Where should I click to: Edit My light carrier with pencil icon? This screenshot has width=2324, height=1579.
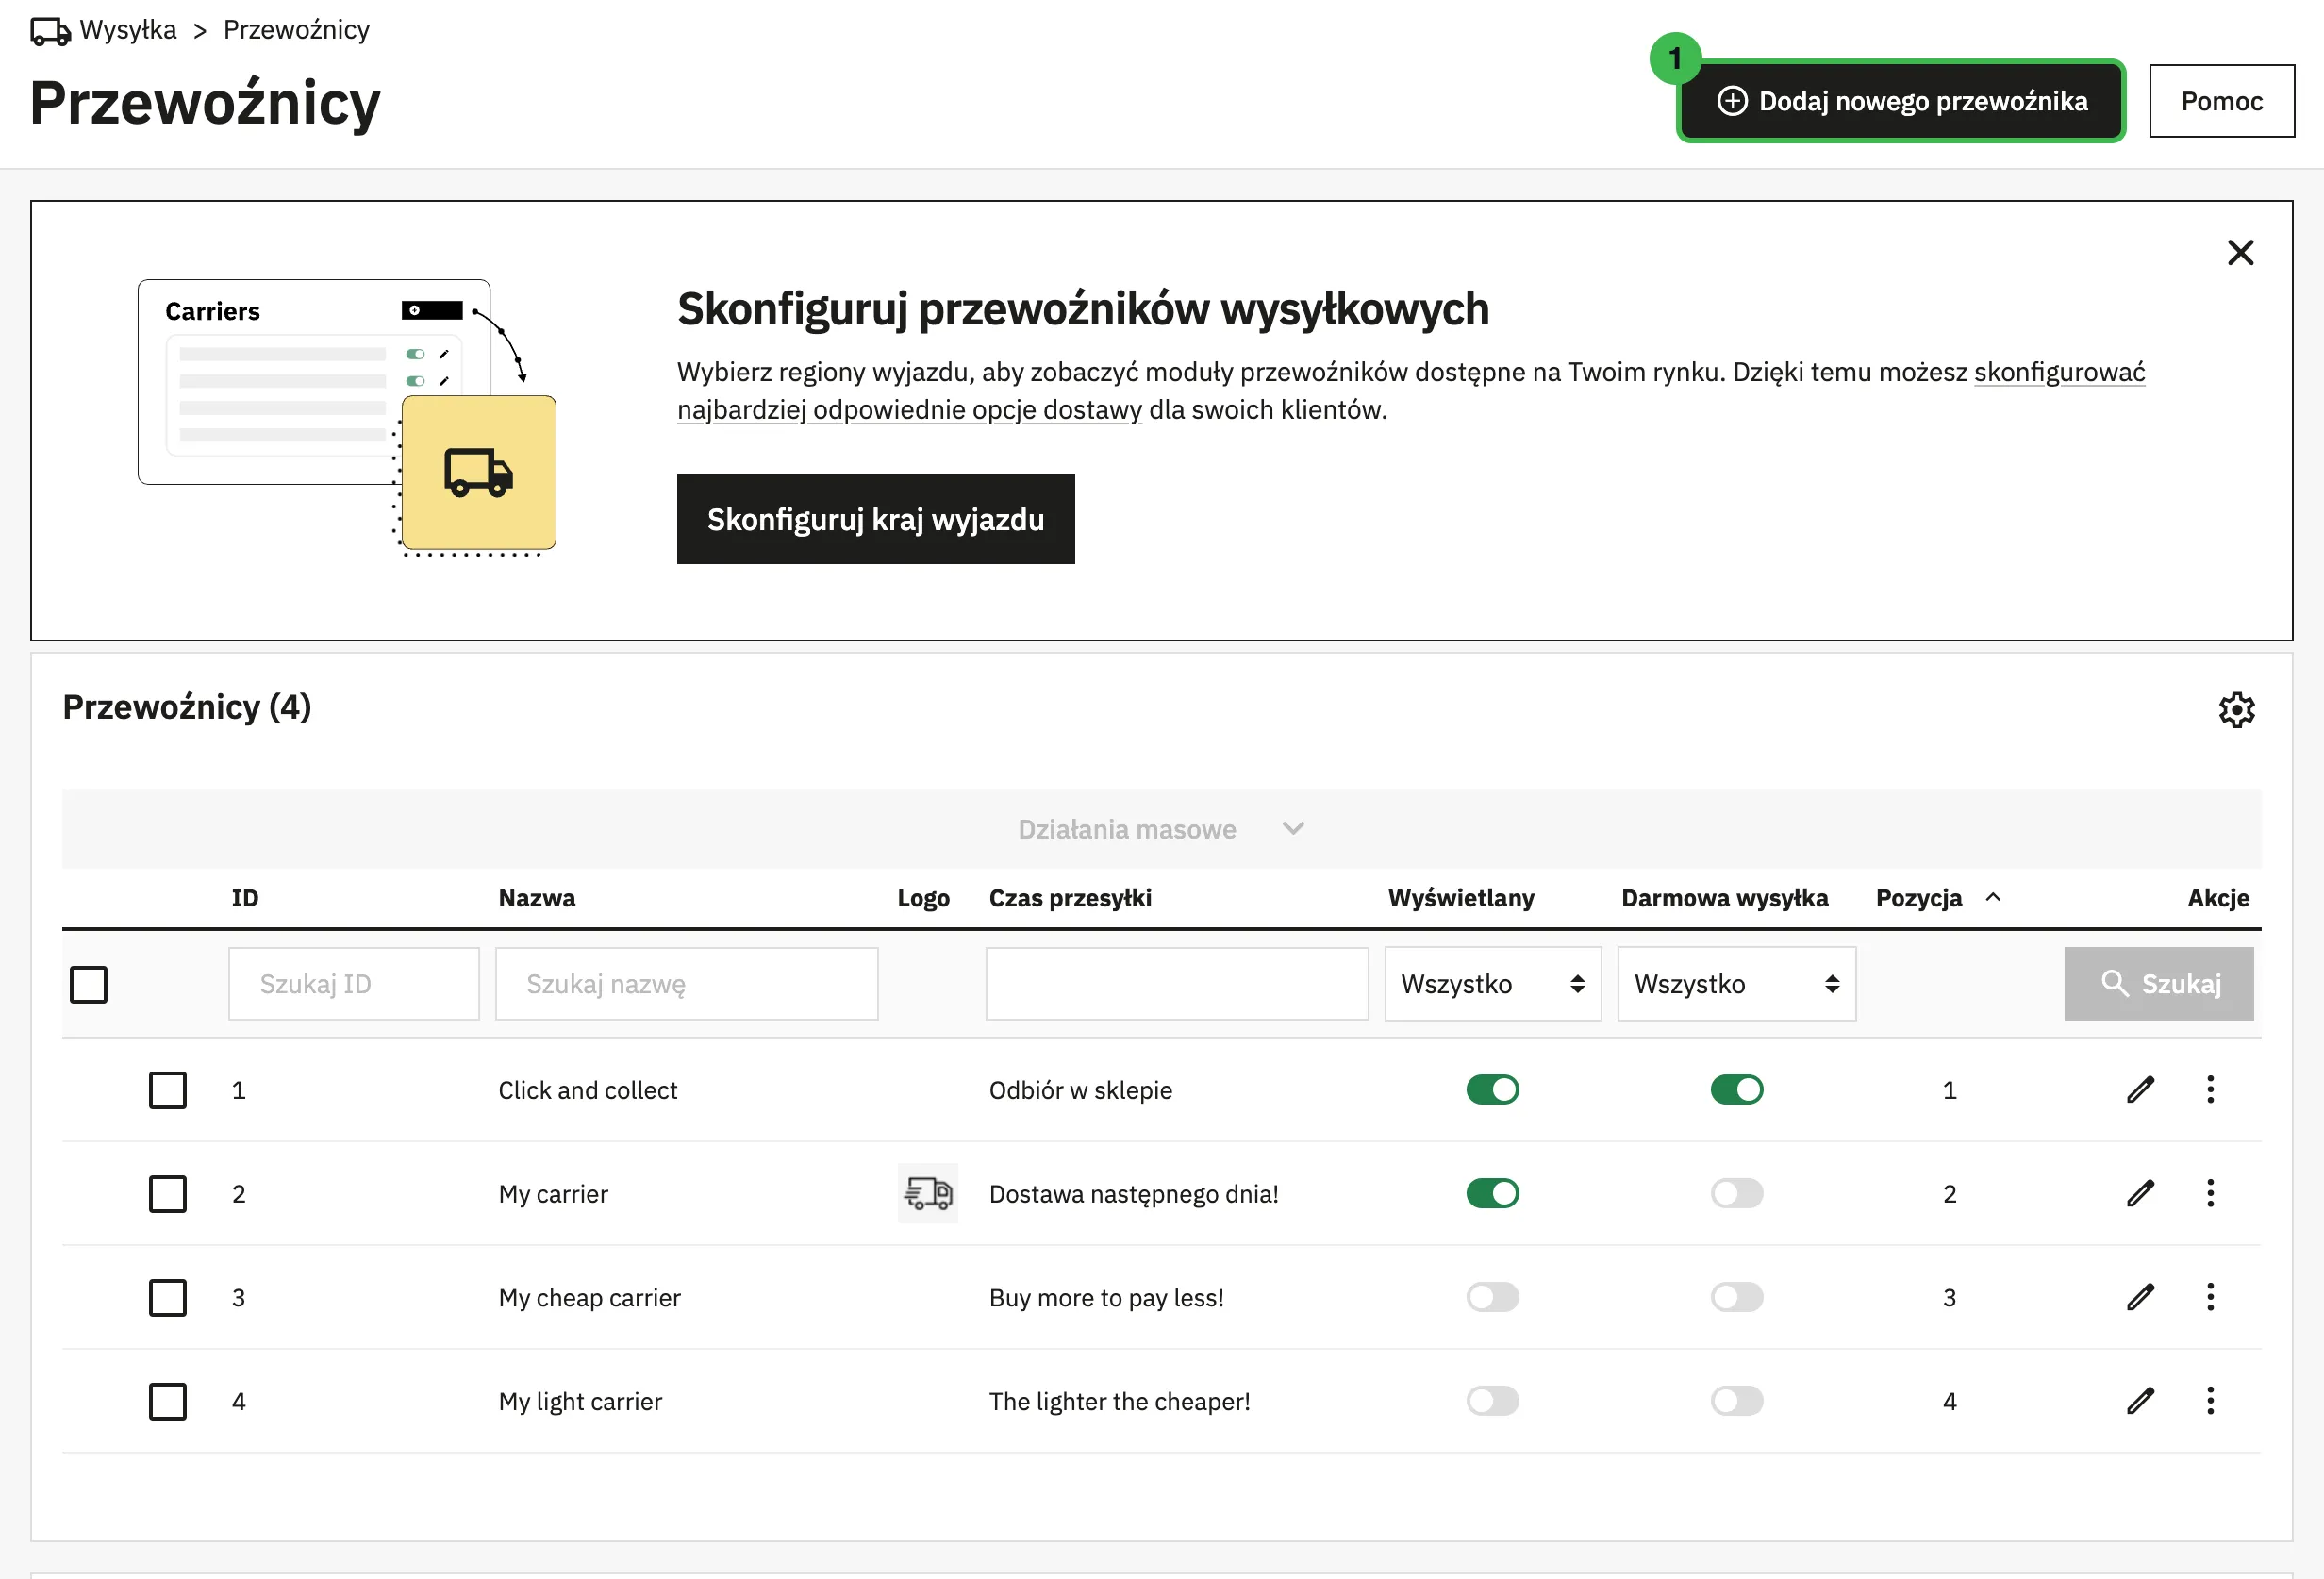2140,1401
